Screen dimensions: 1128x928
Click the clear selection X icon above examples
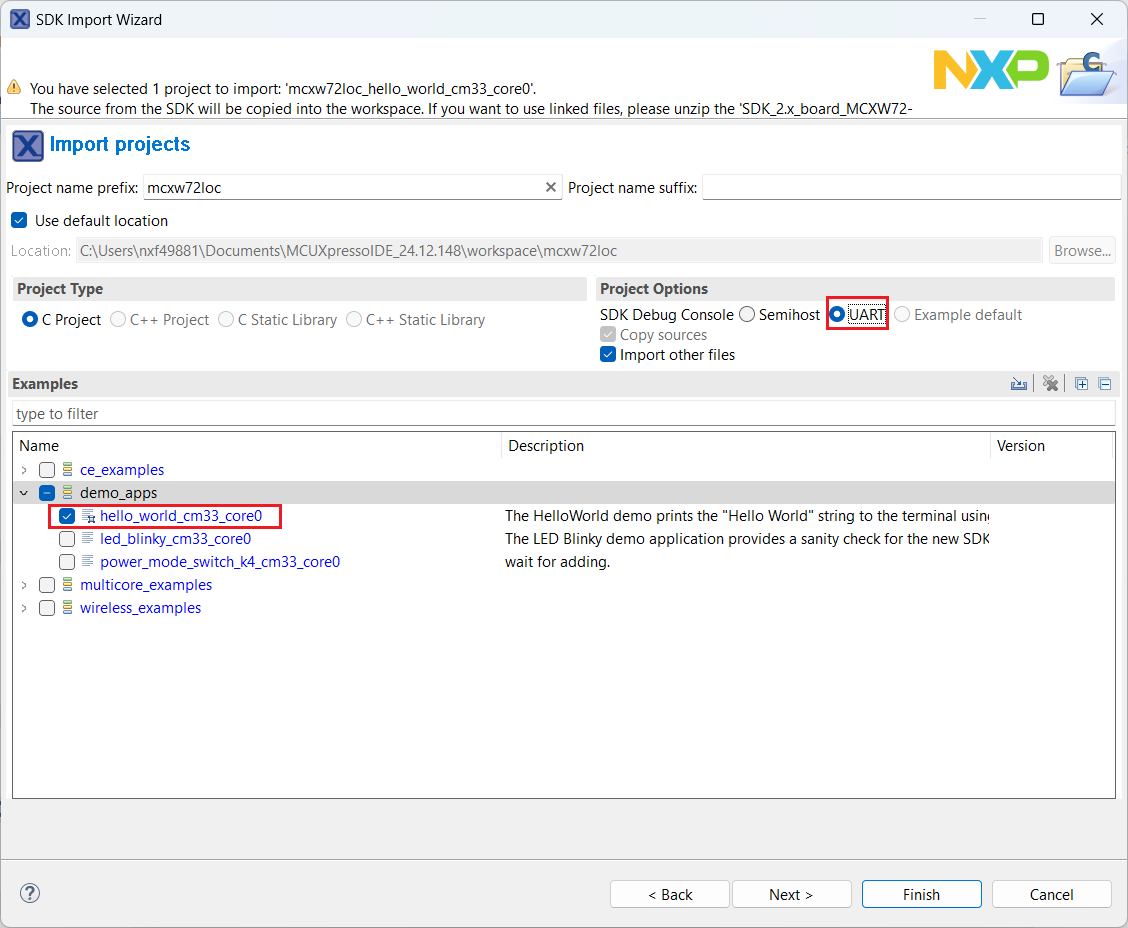click(1050, 384)
